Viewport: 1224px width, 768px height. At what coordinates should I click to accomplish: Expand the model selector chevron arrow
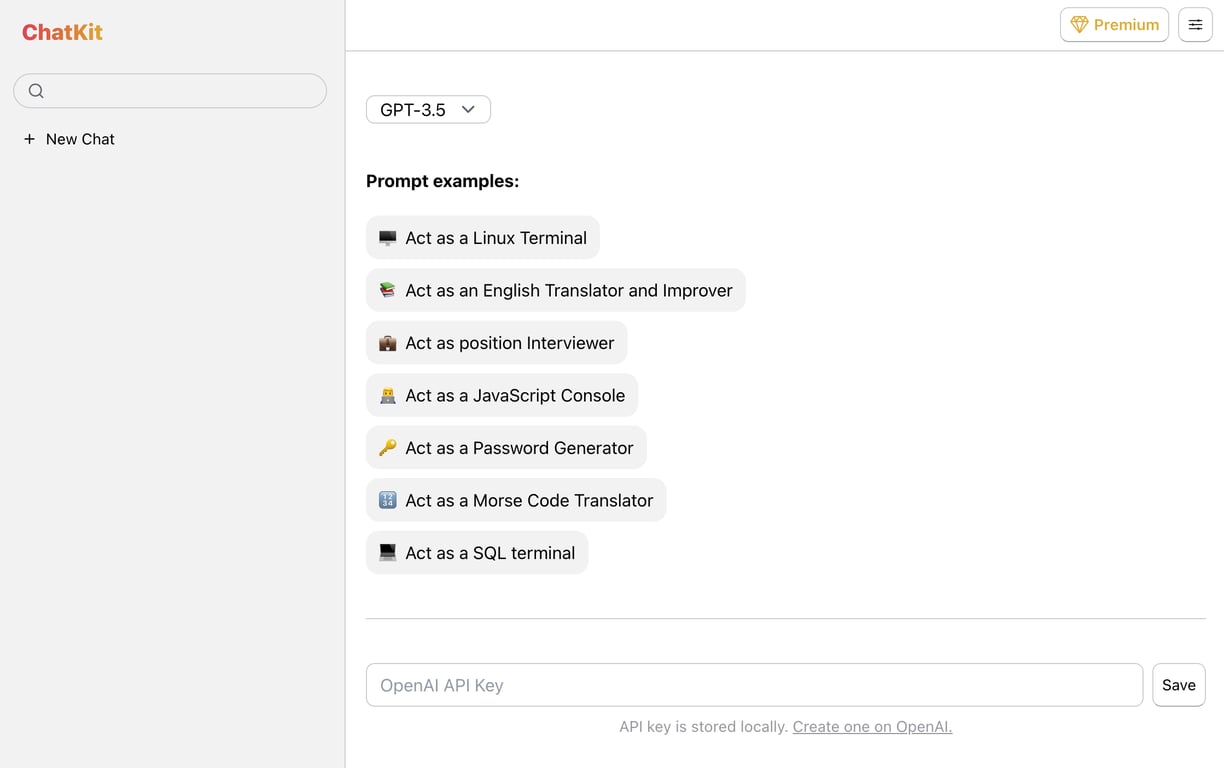[x=468, y=110]
